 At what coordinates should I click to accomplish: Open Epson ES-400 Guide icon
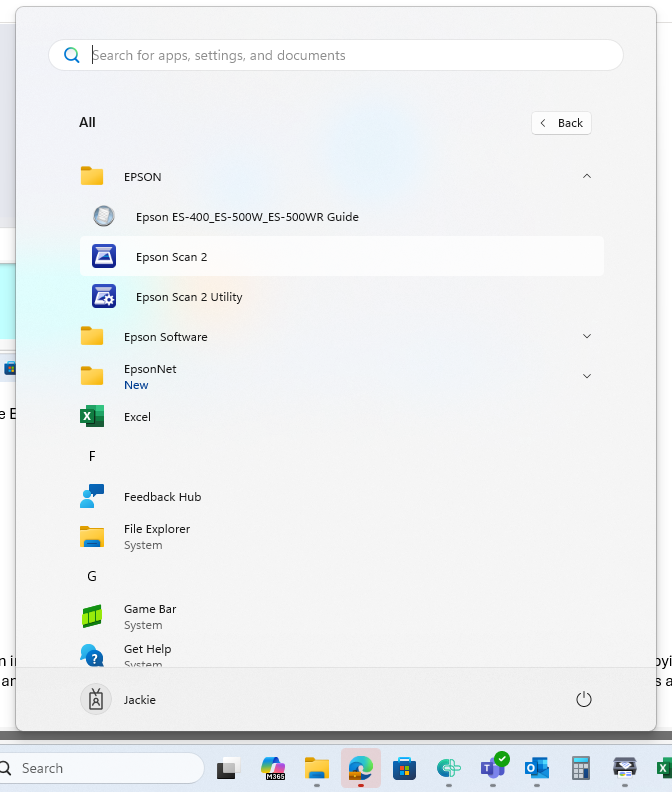[x=104, y=216]
